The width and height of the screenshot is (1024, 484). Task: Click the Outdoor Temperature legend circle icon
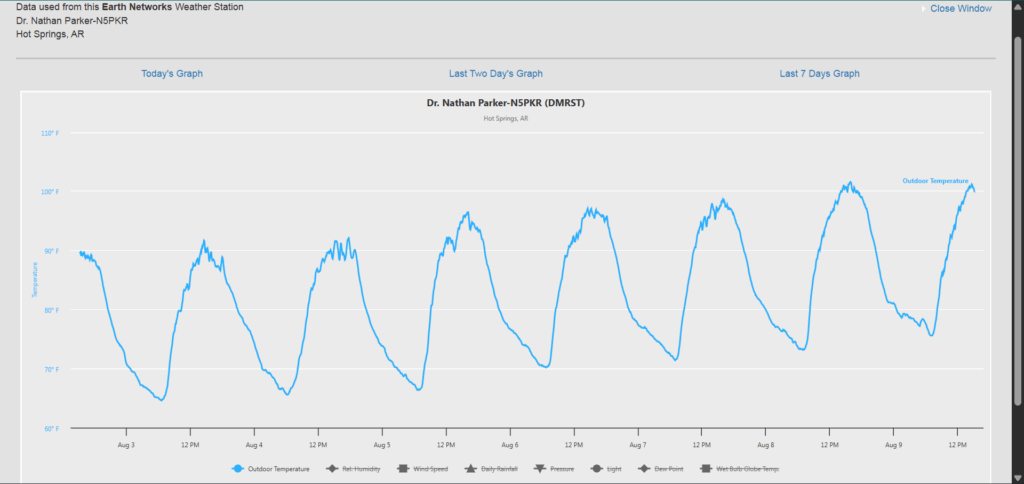[x=238, y=468]
